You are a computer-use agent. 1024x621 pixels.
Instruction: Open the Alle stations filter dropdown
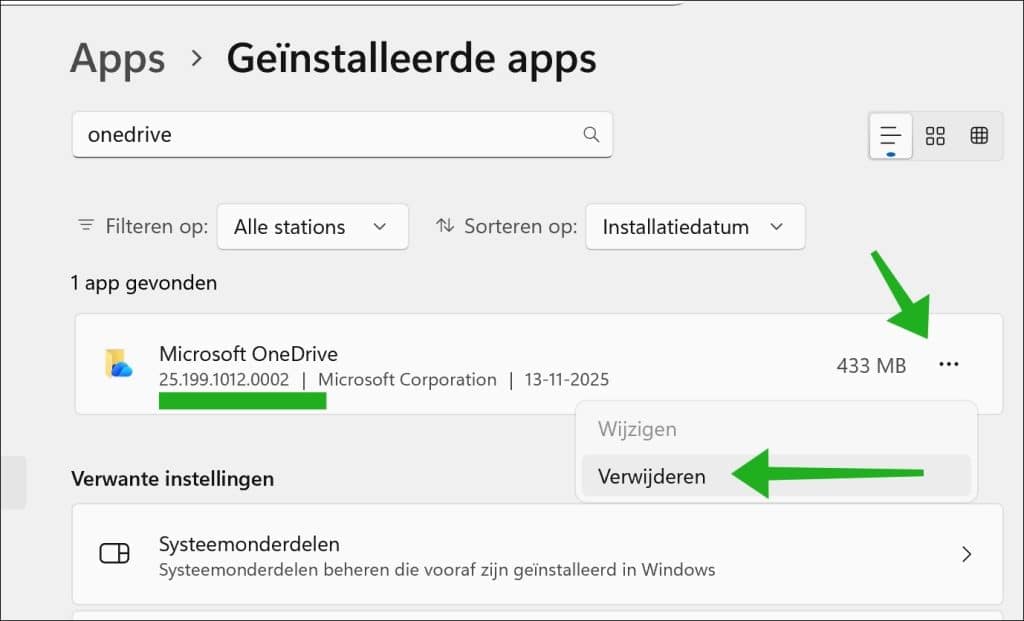click(x=312, y=226)
